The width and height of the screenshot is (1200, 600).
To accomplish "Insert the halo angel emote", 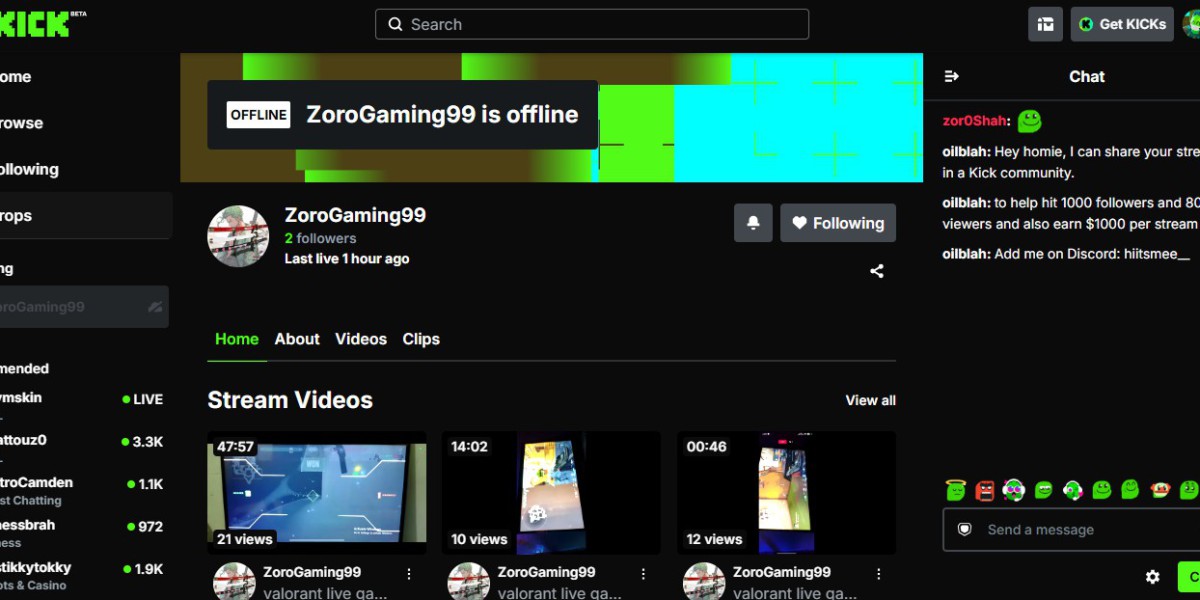I will [955, 490].
